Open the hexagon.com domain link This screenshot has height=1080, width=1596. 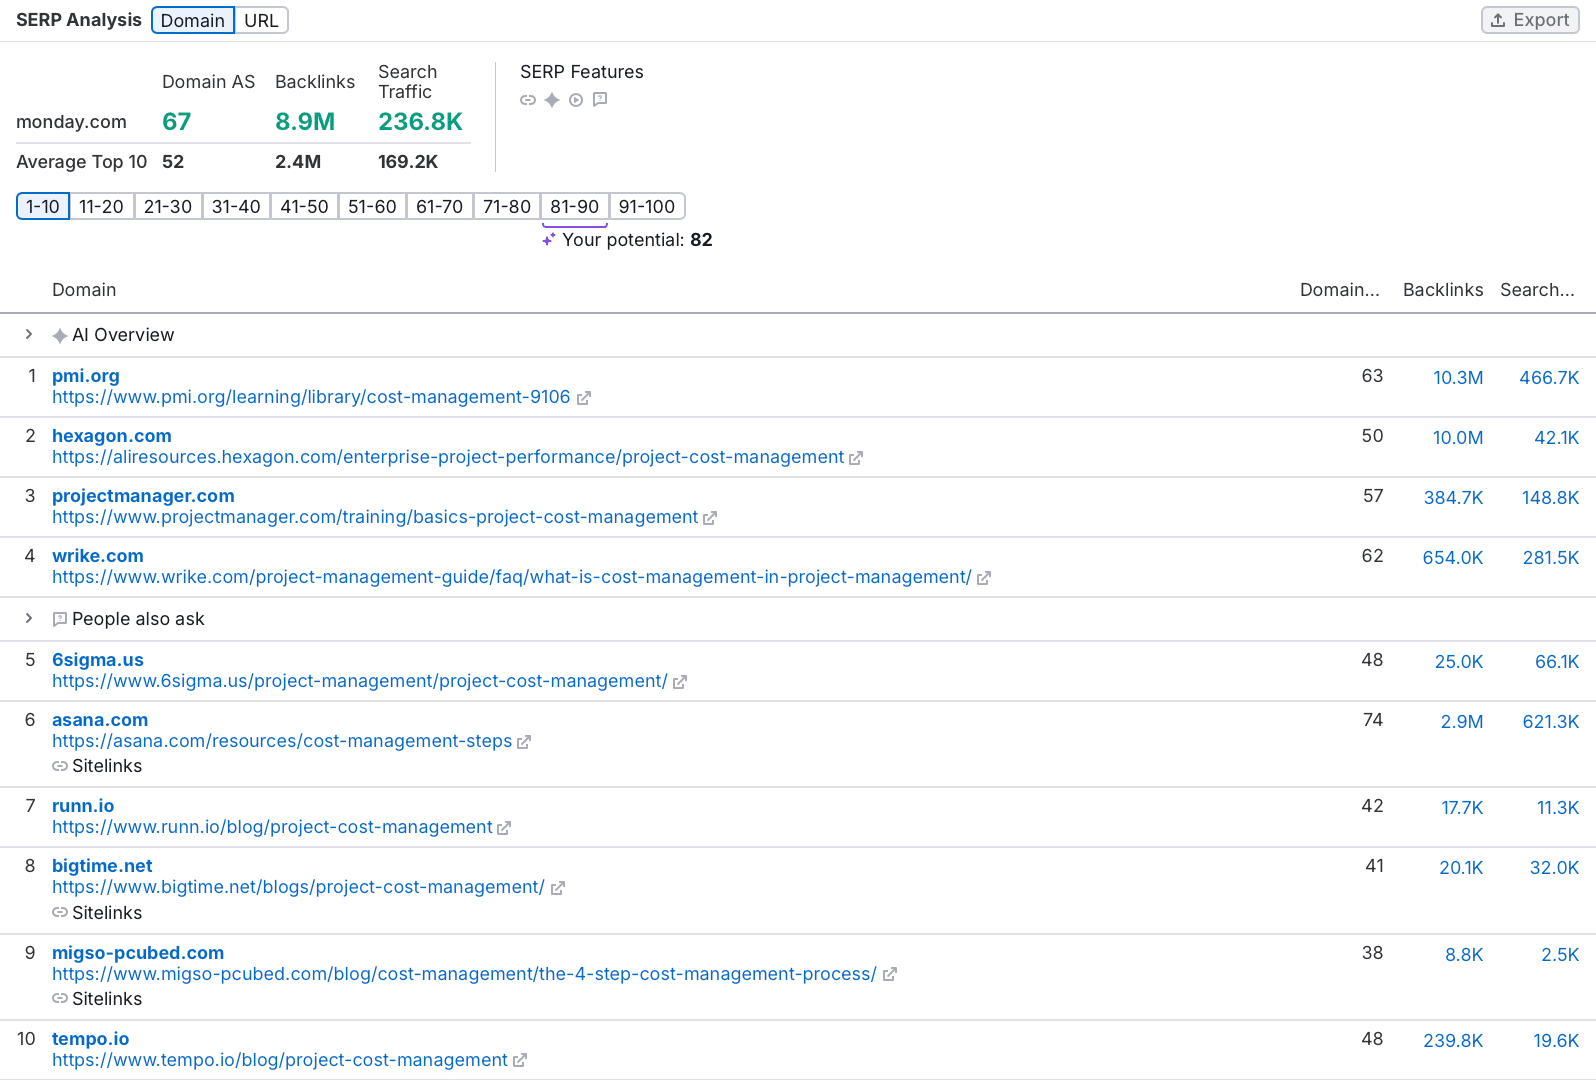[x=112, y=436]
